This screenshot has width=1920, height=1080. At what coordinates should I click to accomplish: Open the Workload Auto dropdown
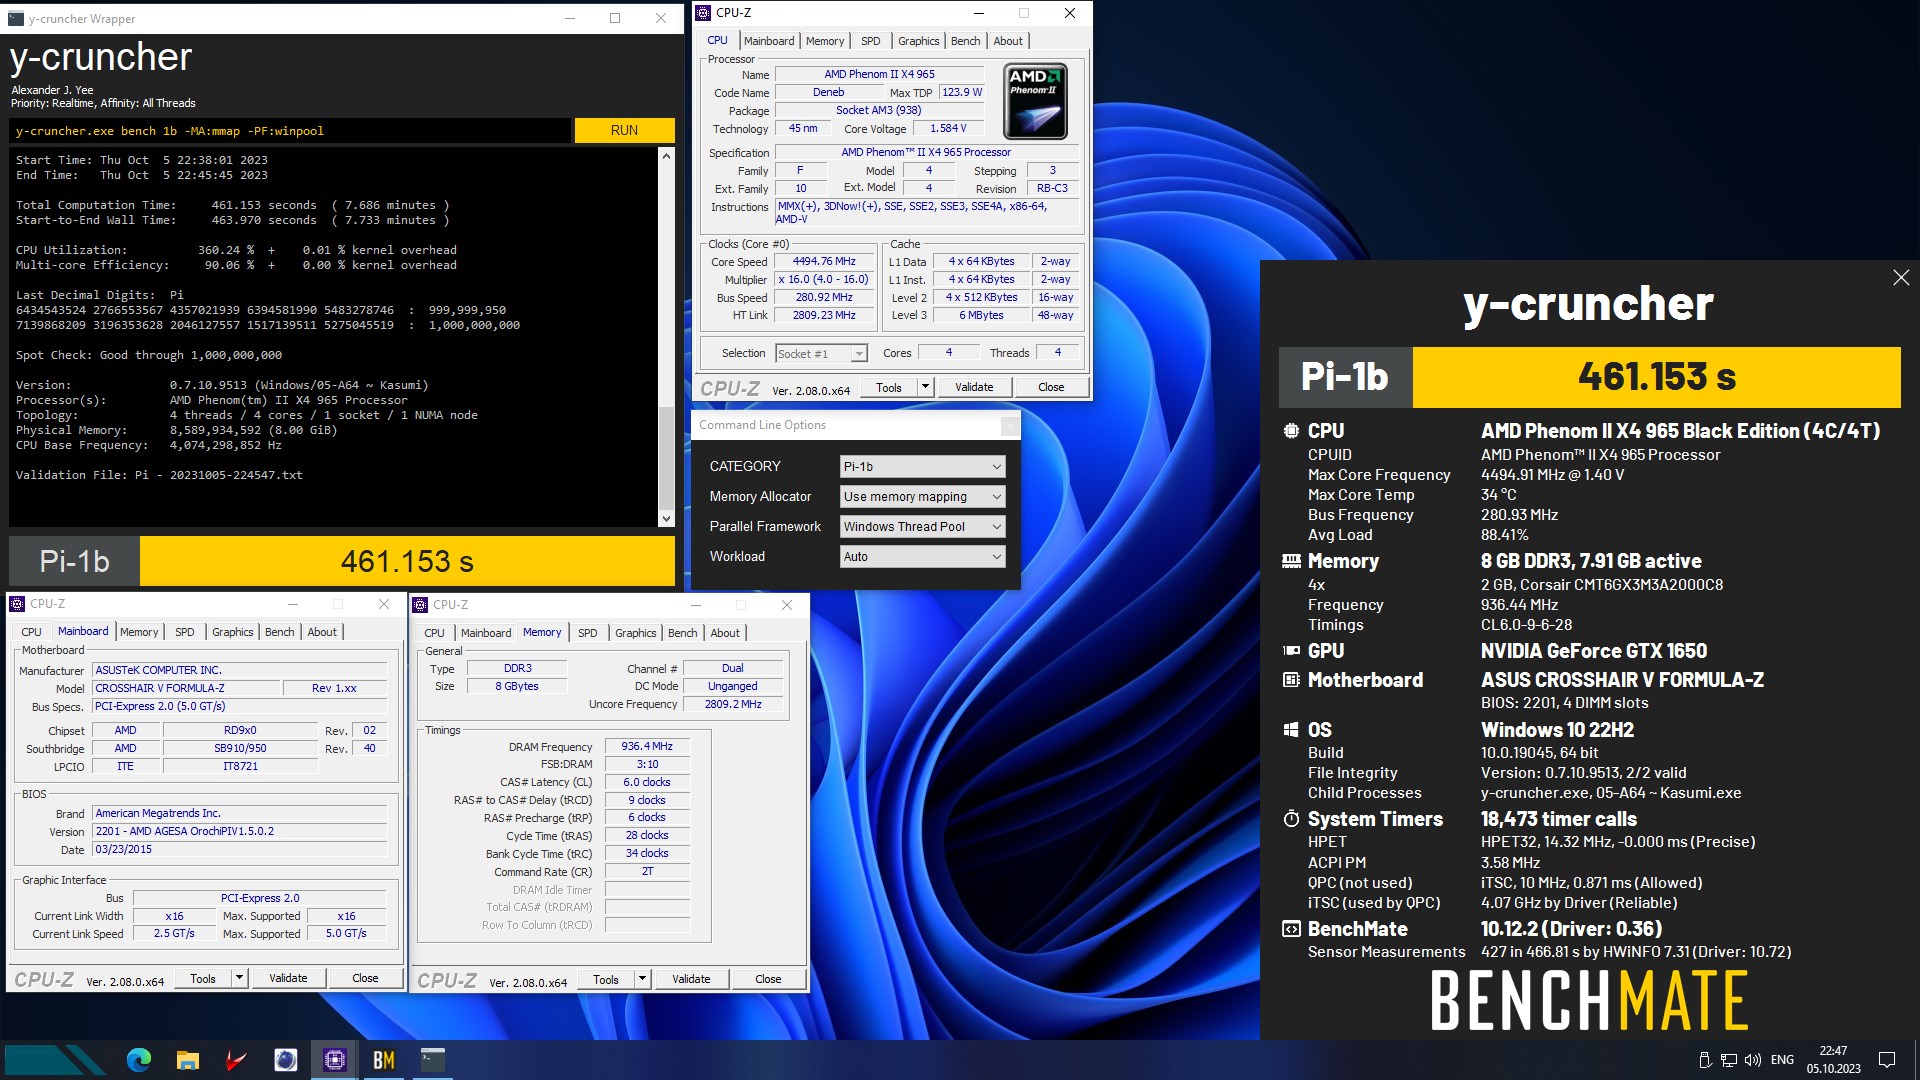point(921,557)
